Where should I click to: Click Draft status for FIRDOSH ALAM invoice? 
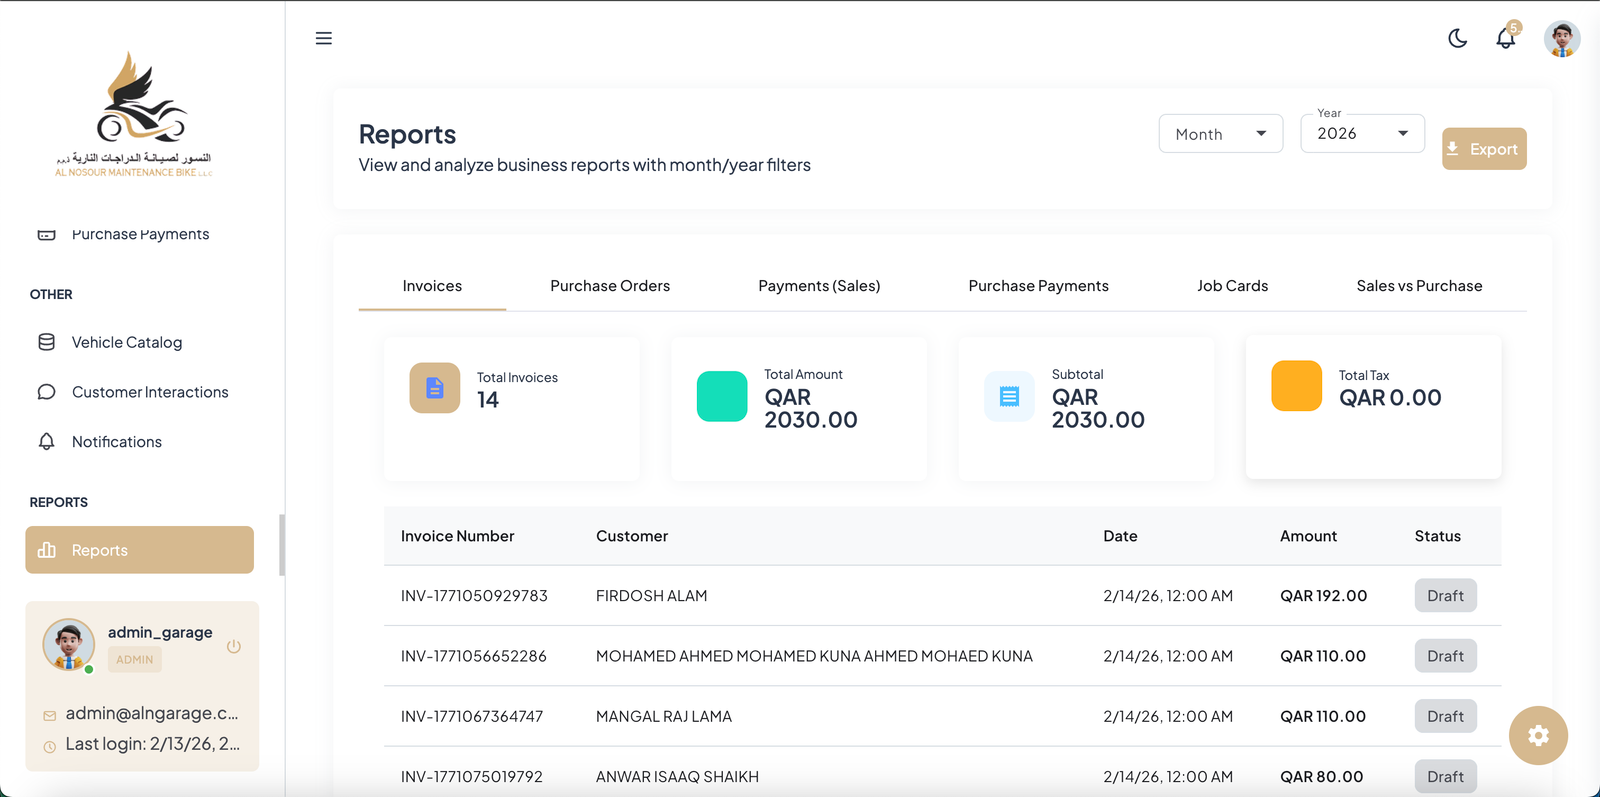[x=1445, y=596]
